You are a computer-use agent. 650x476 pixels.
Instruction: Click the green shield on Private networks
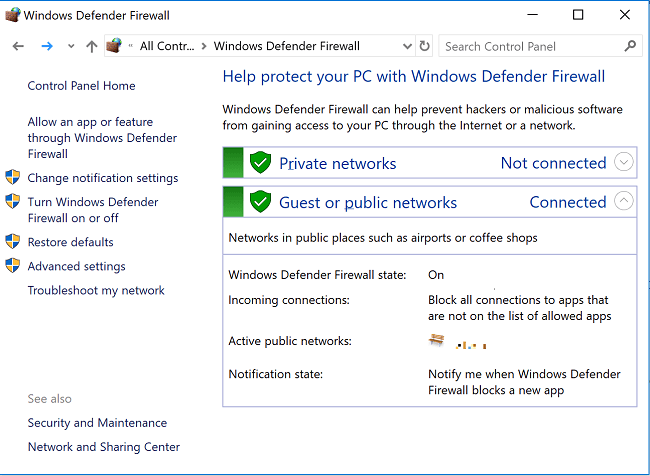(260, 163)
